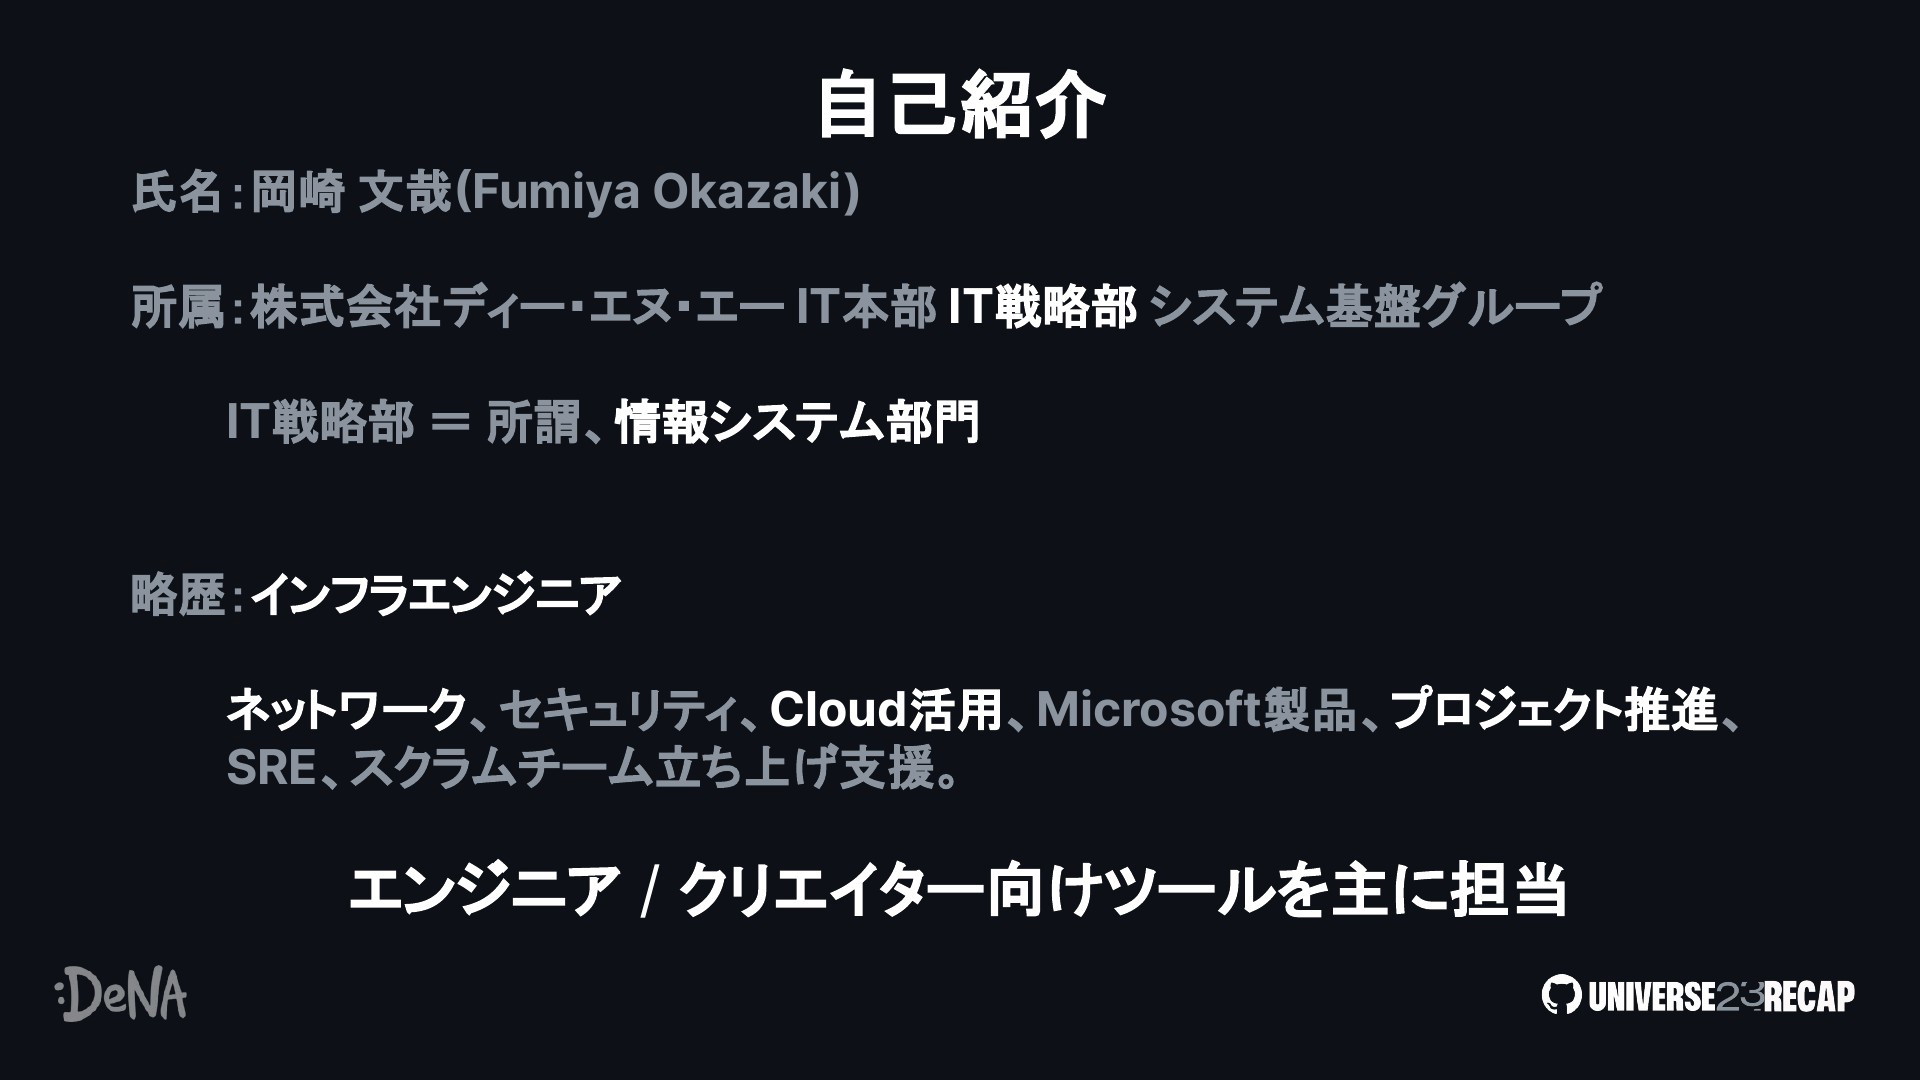Click the プロジェクト推進 keyword
Screen dimensions: 1920x1080
(1554, 710)
